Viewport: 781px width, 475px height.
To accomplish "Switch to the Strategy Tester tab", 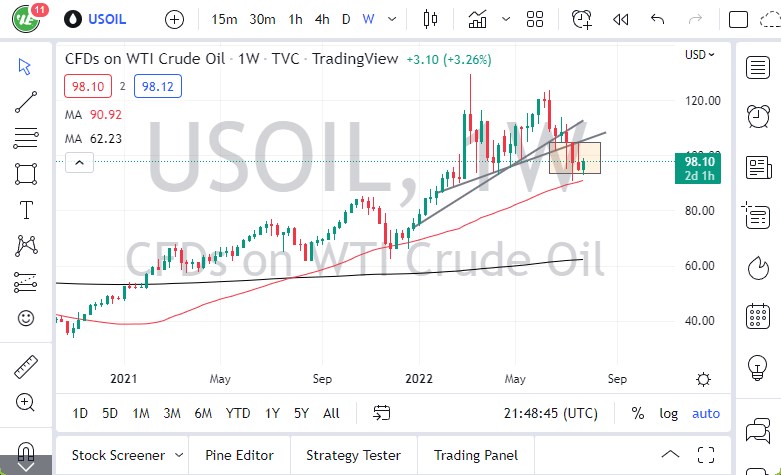I will (353, 455).
